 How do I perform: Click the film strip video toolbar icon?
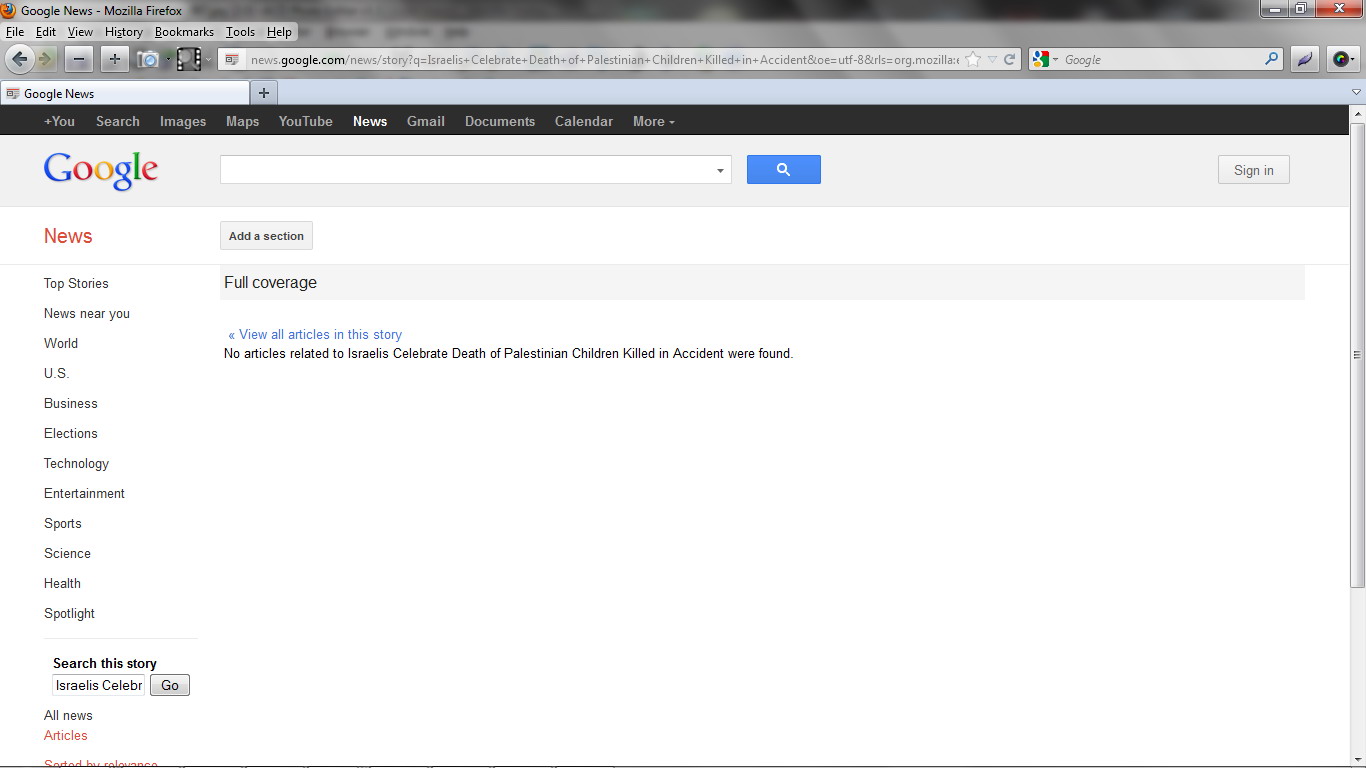189,59
